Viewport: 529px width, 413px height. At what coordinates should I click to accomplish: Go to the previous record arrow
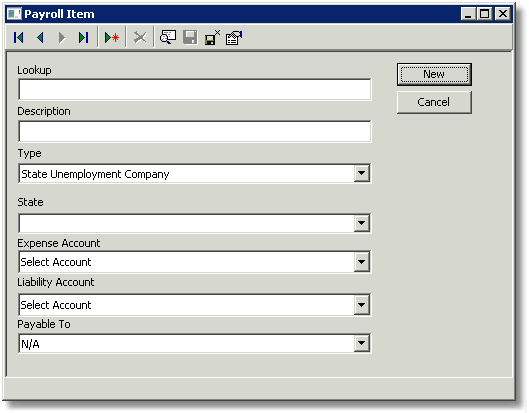pos(40,37)
